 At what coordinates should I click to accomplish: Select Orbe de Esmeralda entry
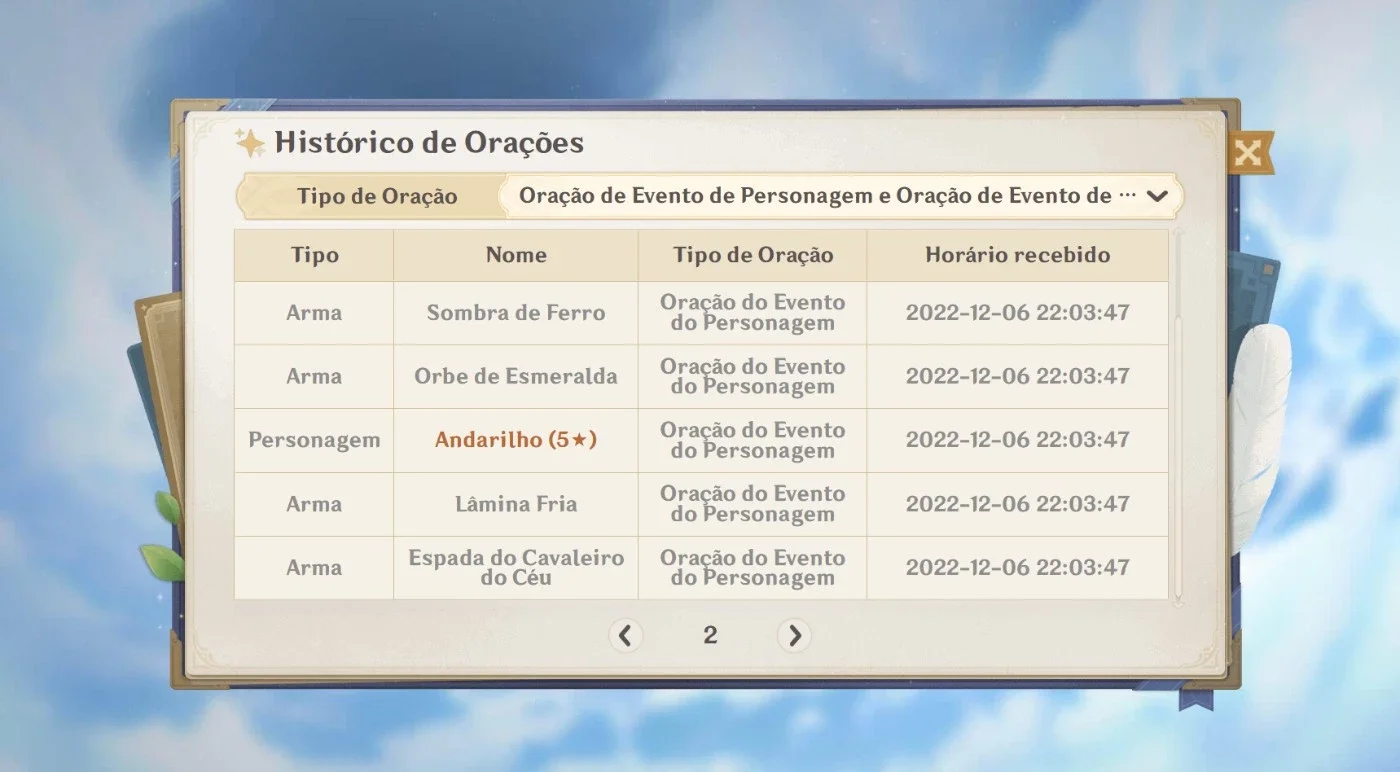coord(516,377)
